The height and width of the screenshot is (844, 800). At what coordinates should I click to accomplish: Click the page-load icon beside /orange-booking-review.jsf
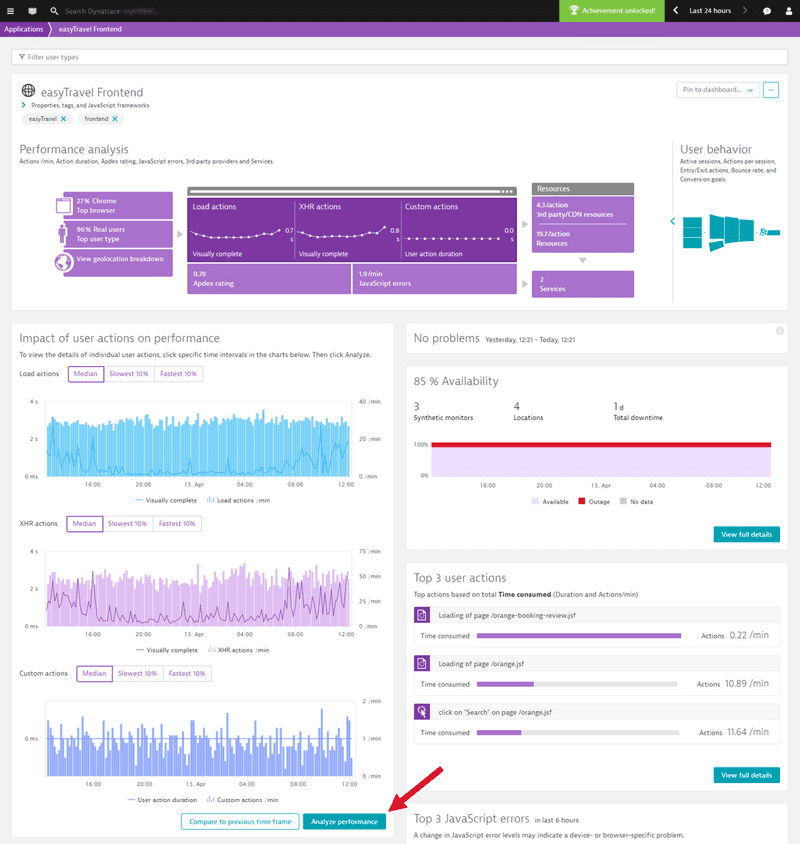click(420, 614)
